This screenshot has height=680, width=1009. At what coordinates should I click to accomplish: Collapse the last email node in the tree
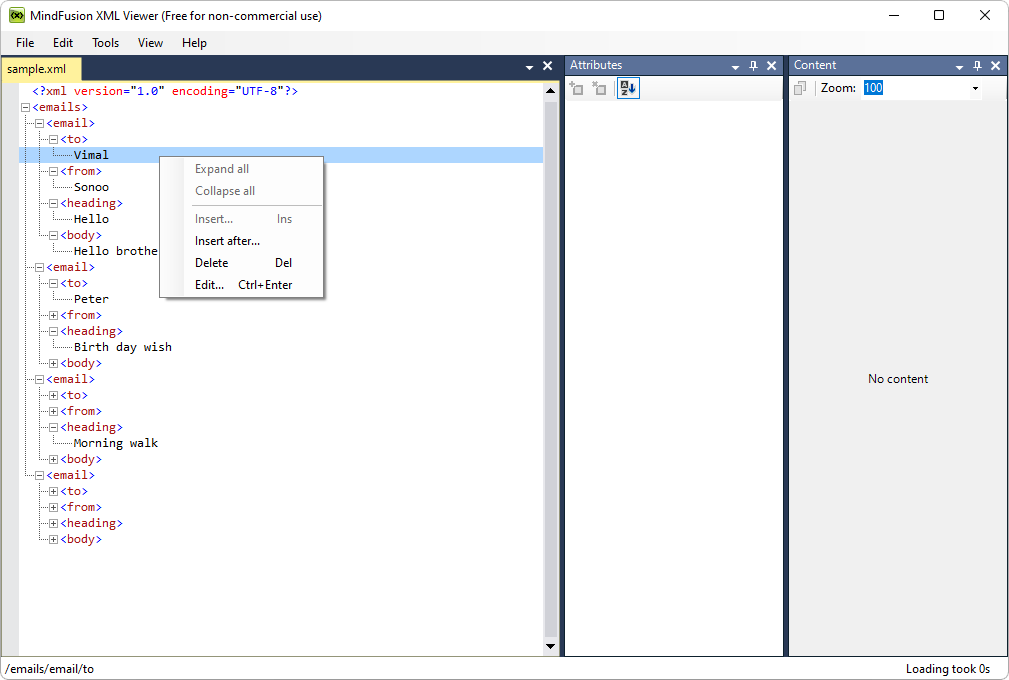39,475
